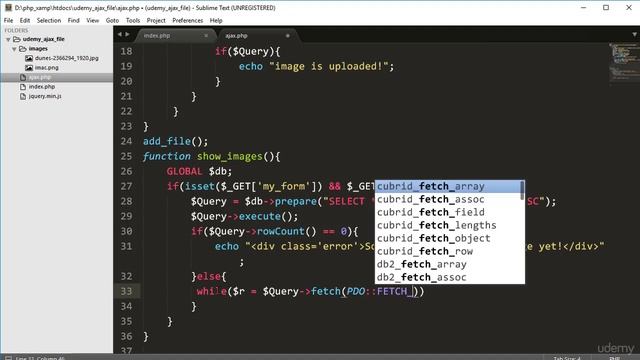Open the Edit menu
The width and height of the screenshot is (640, 360).
25,20
